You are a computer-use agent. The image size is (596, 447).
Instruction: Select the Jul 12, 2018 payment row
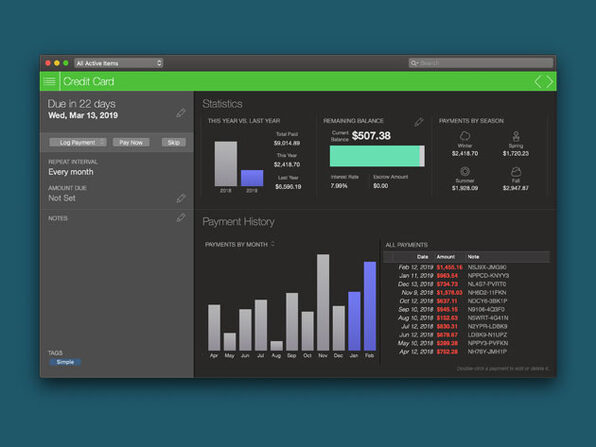467,327
